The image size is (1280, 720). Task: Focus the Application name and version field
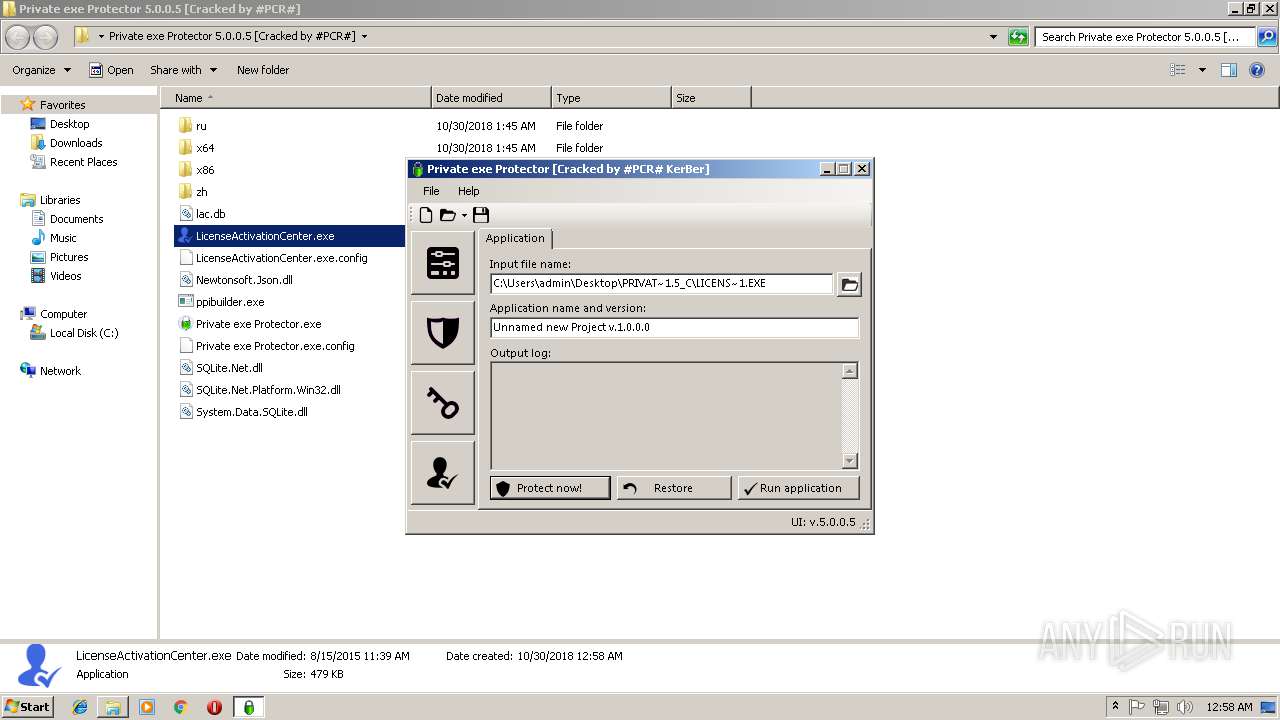point(674,327)
